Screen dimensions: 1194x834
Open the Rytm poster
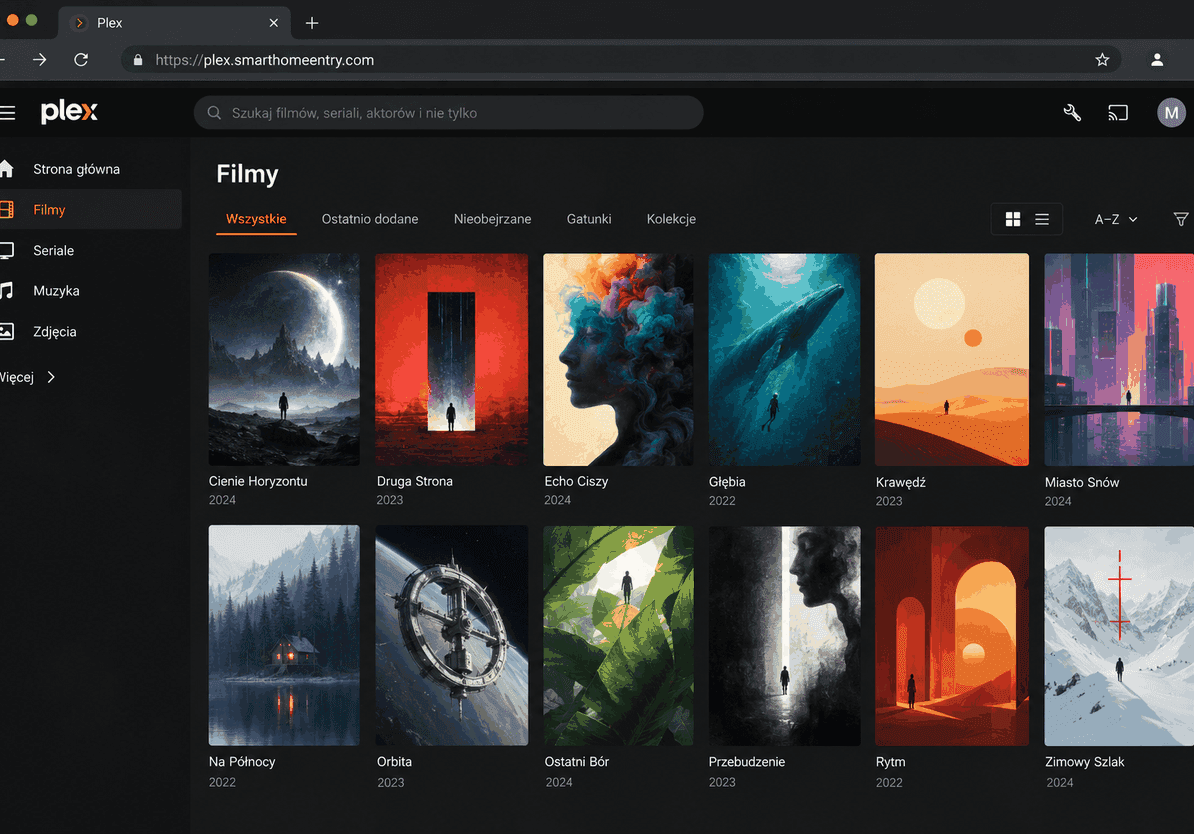pyautogui.click(x=952, y=636)
